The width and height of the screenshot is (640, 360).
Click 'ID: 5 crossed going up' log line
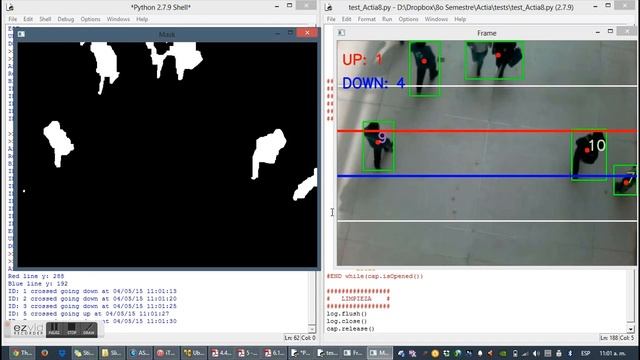pyautogui.click(x=88, y=313)
